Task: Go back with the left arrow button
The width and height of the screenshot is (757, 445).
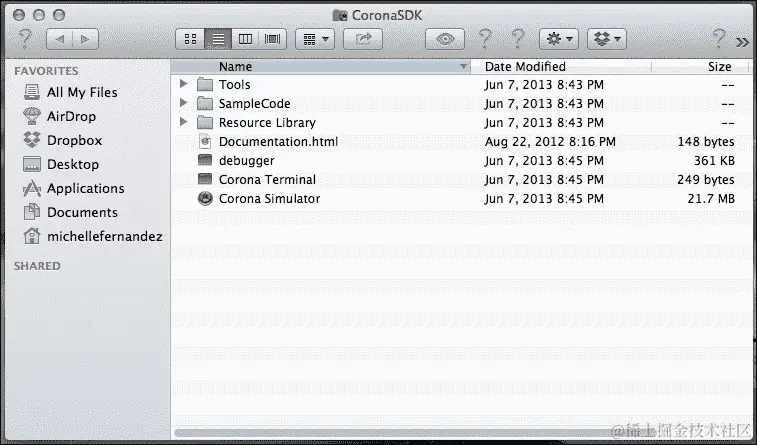Action: (60, 39)
